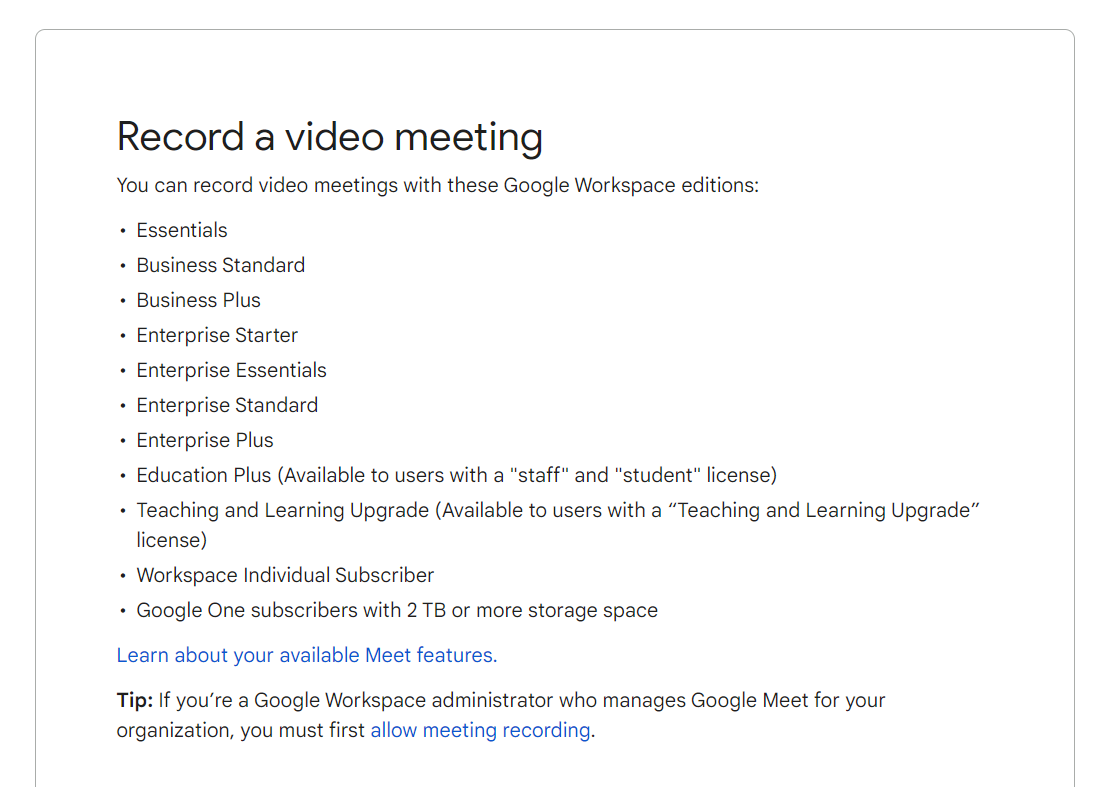
Task: Select the 'Enterprise Standard' bullet entry
Action: point(227,405)
